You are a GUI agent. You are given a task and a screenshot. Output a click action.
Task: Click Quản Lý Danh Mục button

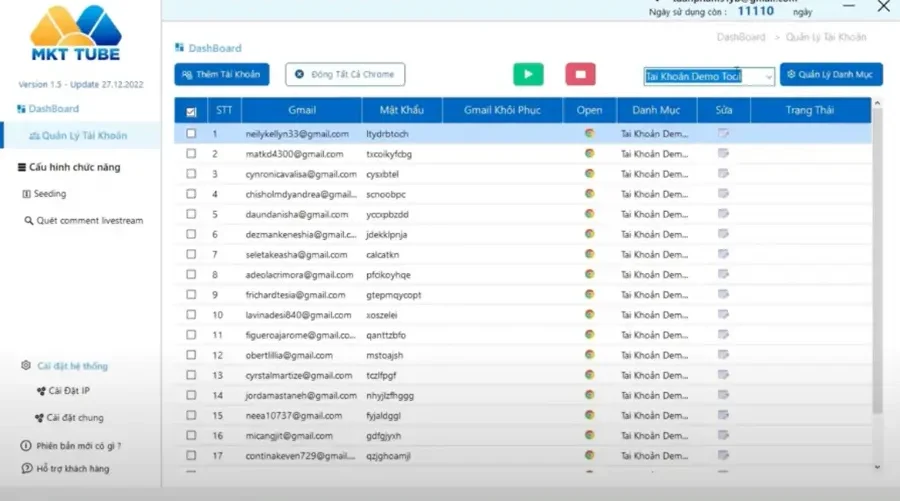tap(831, 74)
